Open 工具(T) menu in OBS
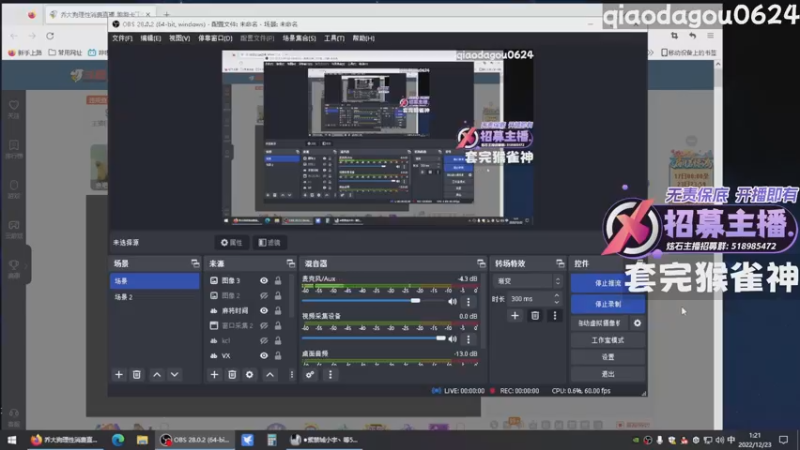The width and height of the screenshot is (800, 450). click(x=334, y=38)
